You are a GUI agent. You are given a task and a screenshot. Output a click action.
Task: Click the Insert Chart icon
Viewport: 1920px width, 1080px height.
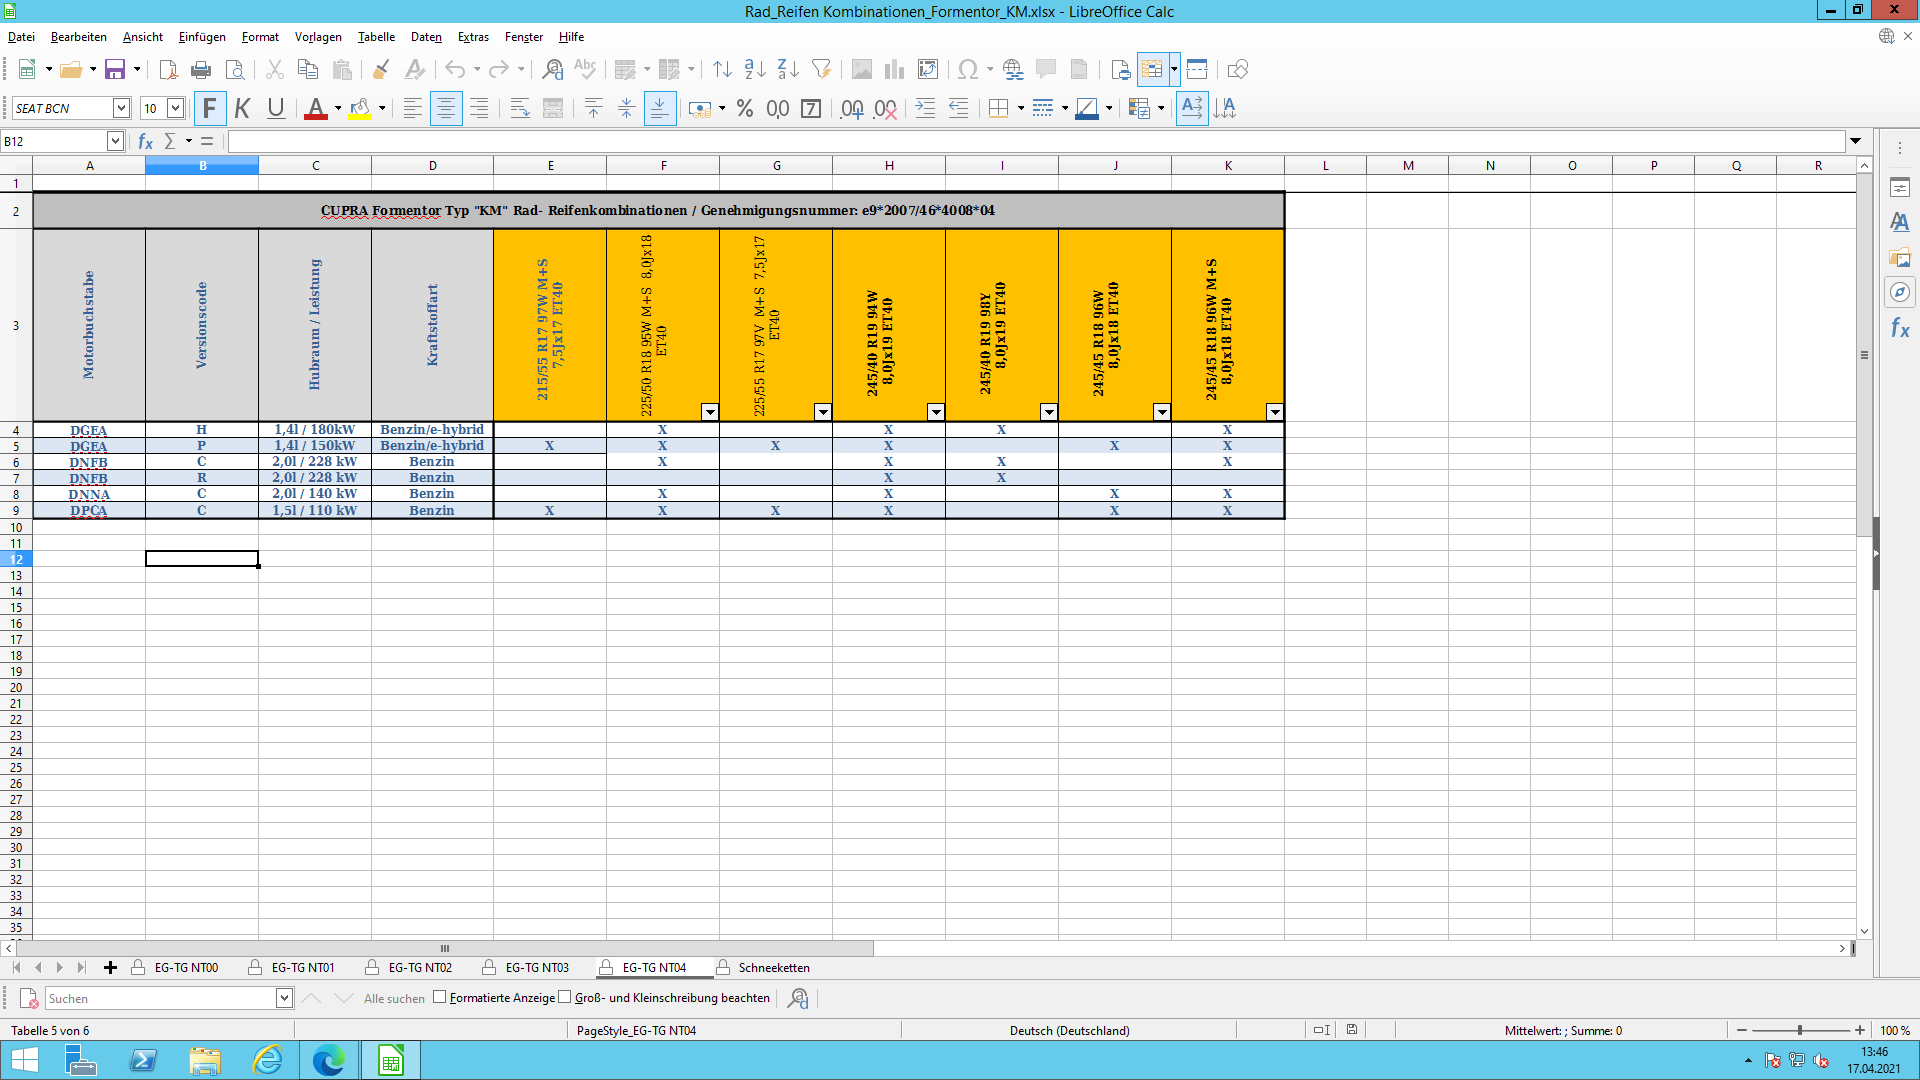point(894,69)
